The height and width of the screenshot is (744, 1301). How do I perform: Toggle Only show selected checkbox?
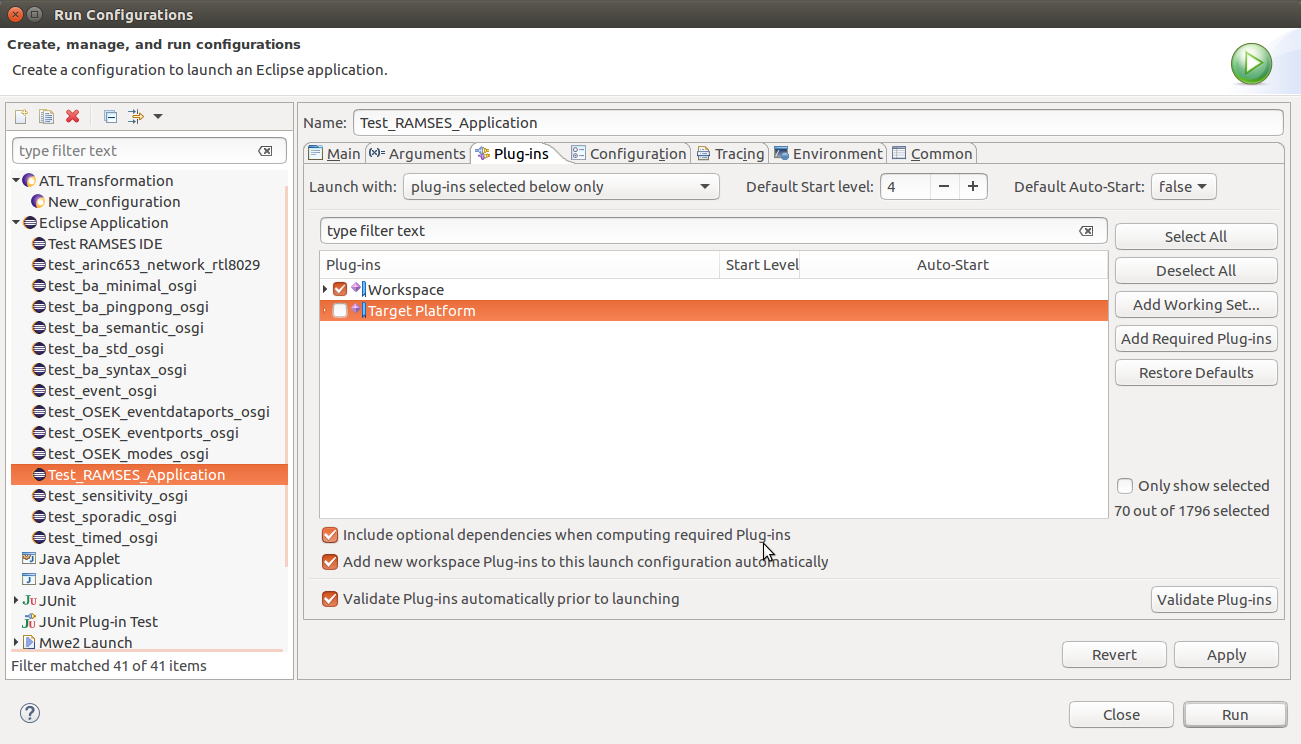(x=1125, y=486)
